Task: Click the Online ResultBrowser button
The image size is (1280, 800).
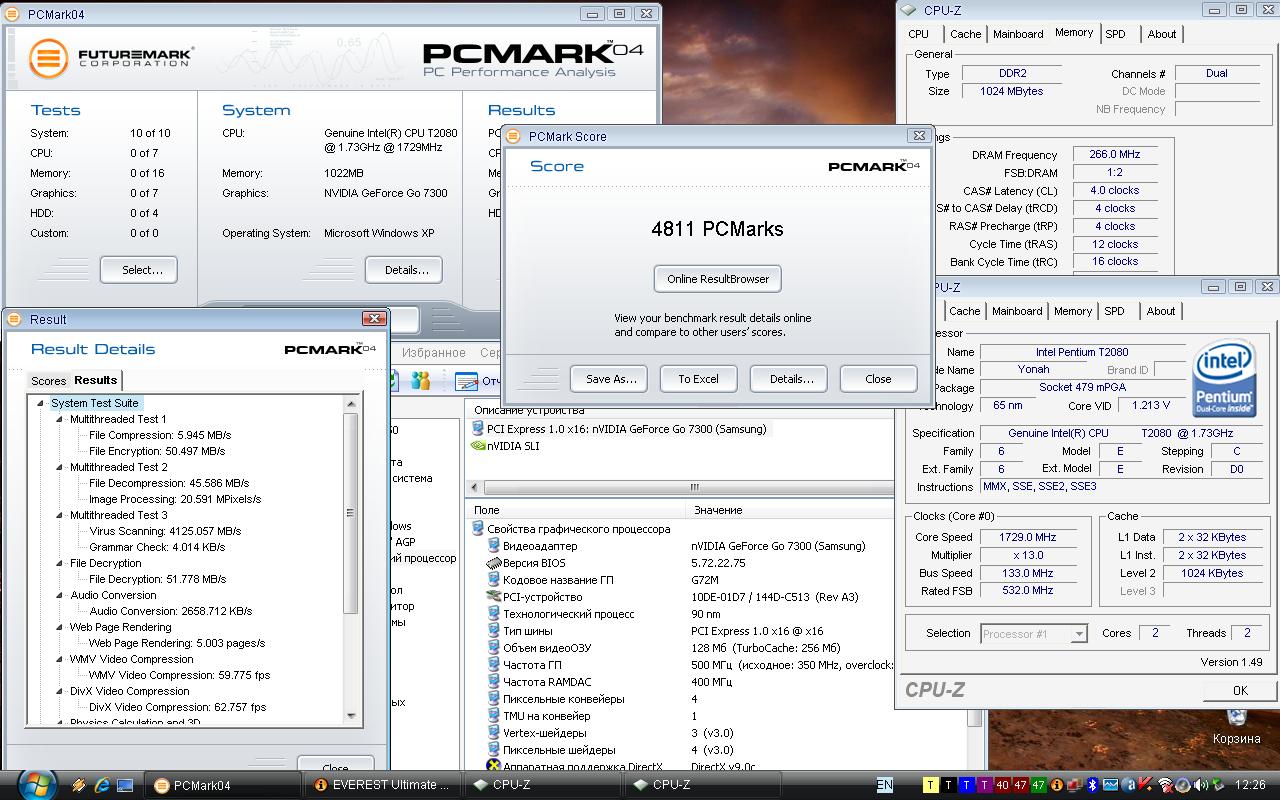Action: tap(718, 279)
